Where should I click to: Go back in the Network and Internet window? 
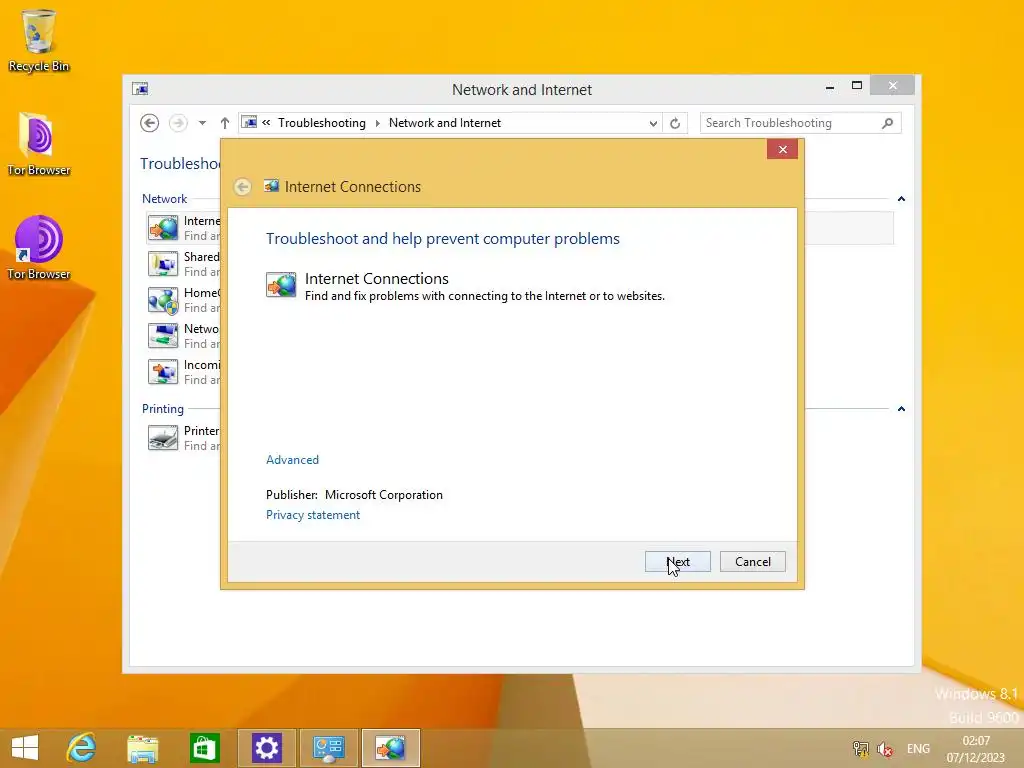[x=150, y=123]
